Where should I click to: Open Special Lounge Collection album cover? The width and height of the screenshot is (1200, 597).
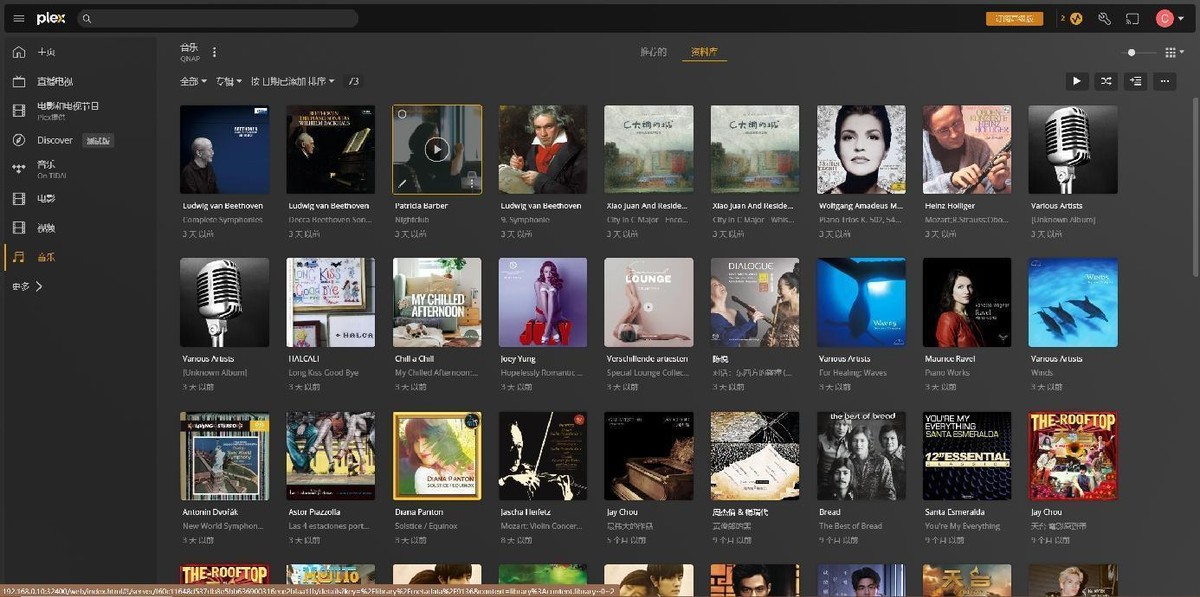click(649, 302)
